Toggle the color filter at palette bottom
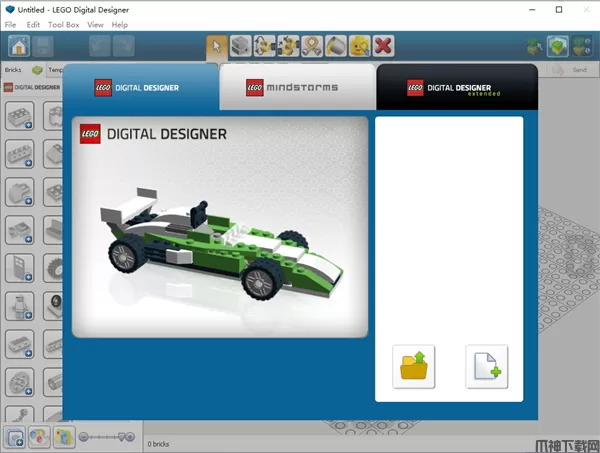Image resolution: width=600 pixels, height=453 pixels. tap(40, 436)
